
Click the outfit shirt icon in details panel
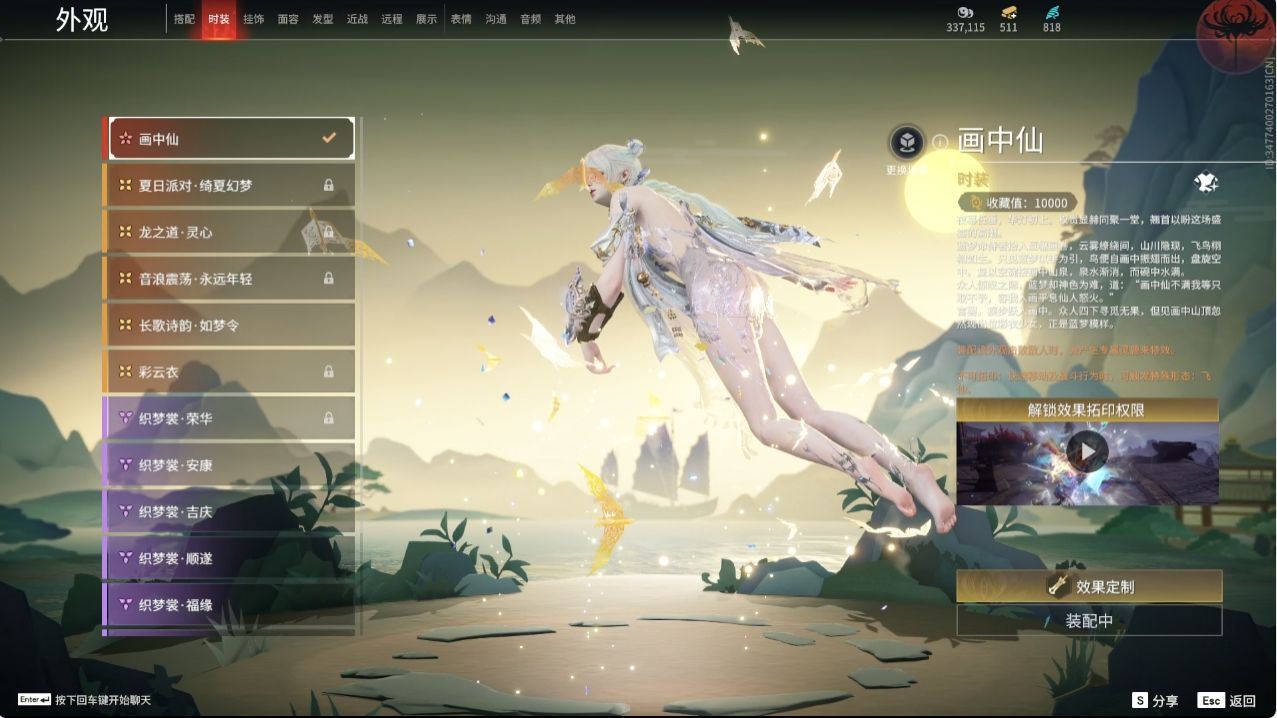coord(1205,182)
